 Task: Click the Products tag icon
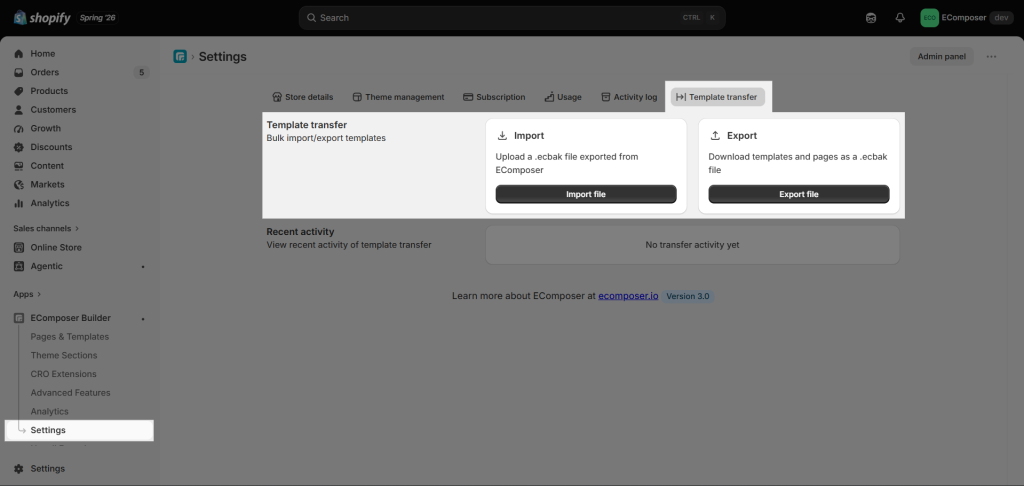18,91
